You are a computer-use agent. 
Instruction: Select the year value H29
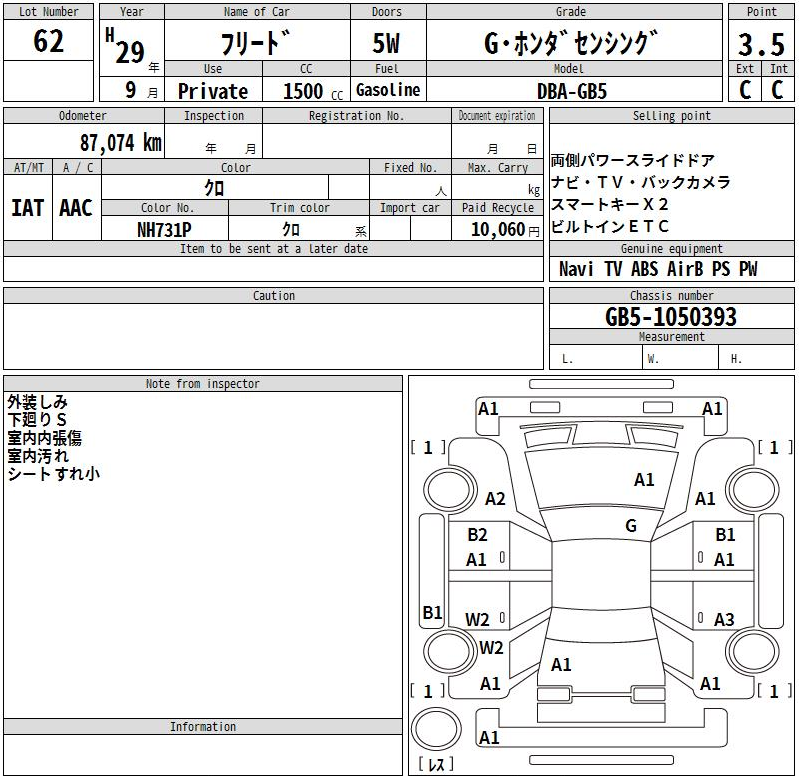pyautogui.click(x=126, y=46)
